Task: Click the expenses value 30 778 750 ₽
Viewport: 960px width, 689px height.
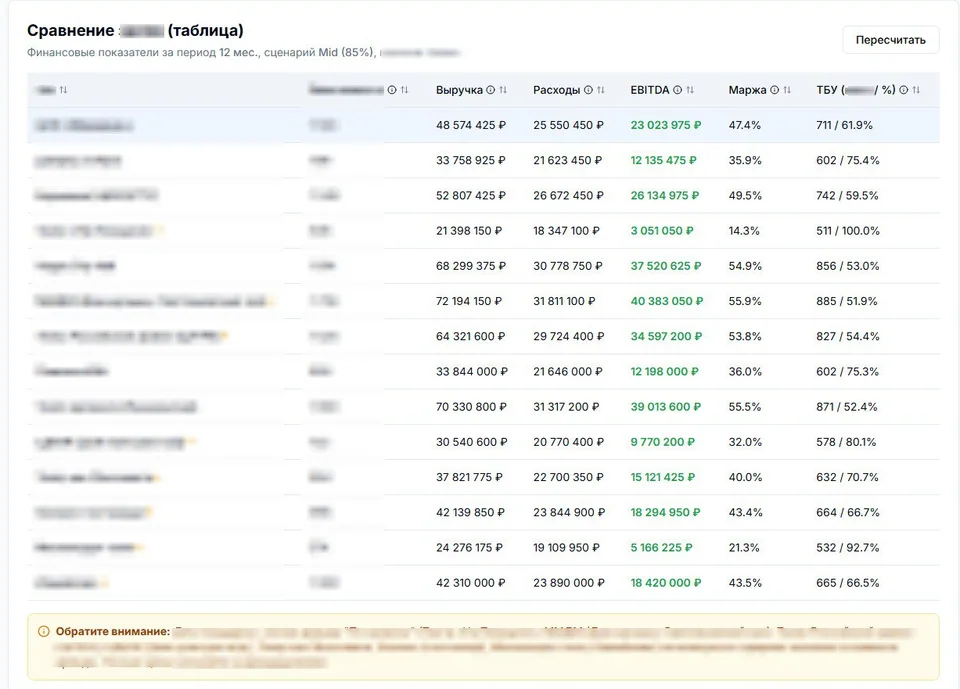Action: [568, 266]
